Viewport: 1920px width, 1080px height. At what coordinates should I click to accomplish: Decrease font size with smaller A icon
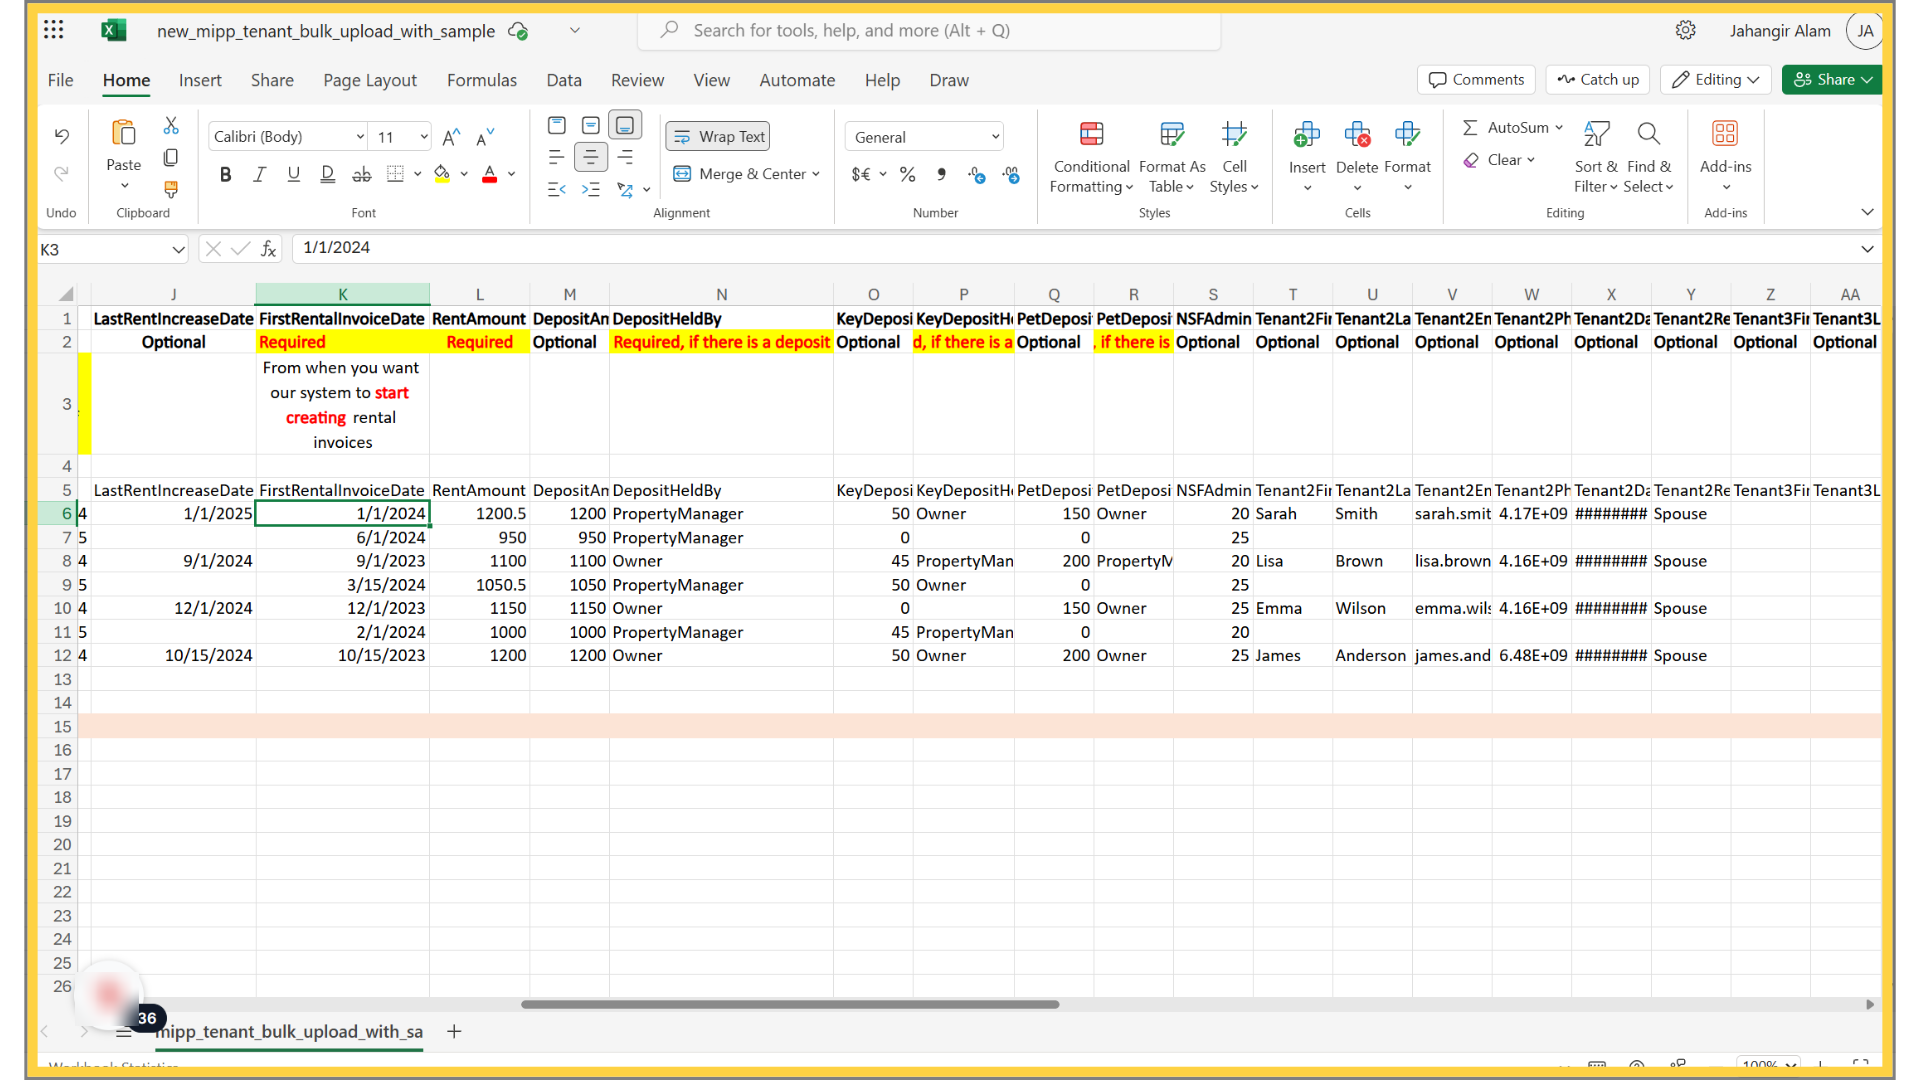tap(485, 137)
